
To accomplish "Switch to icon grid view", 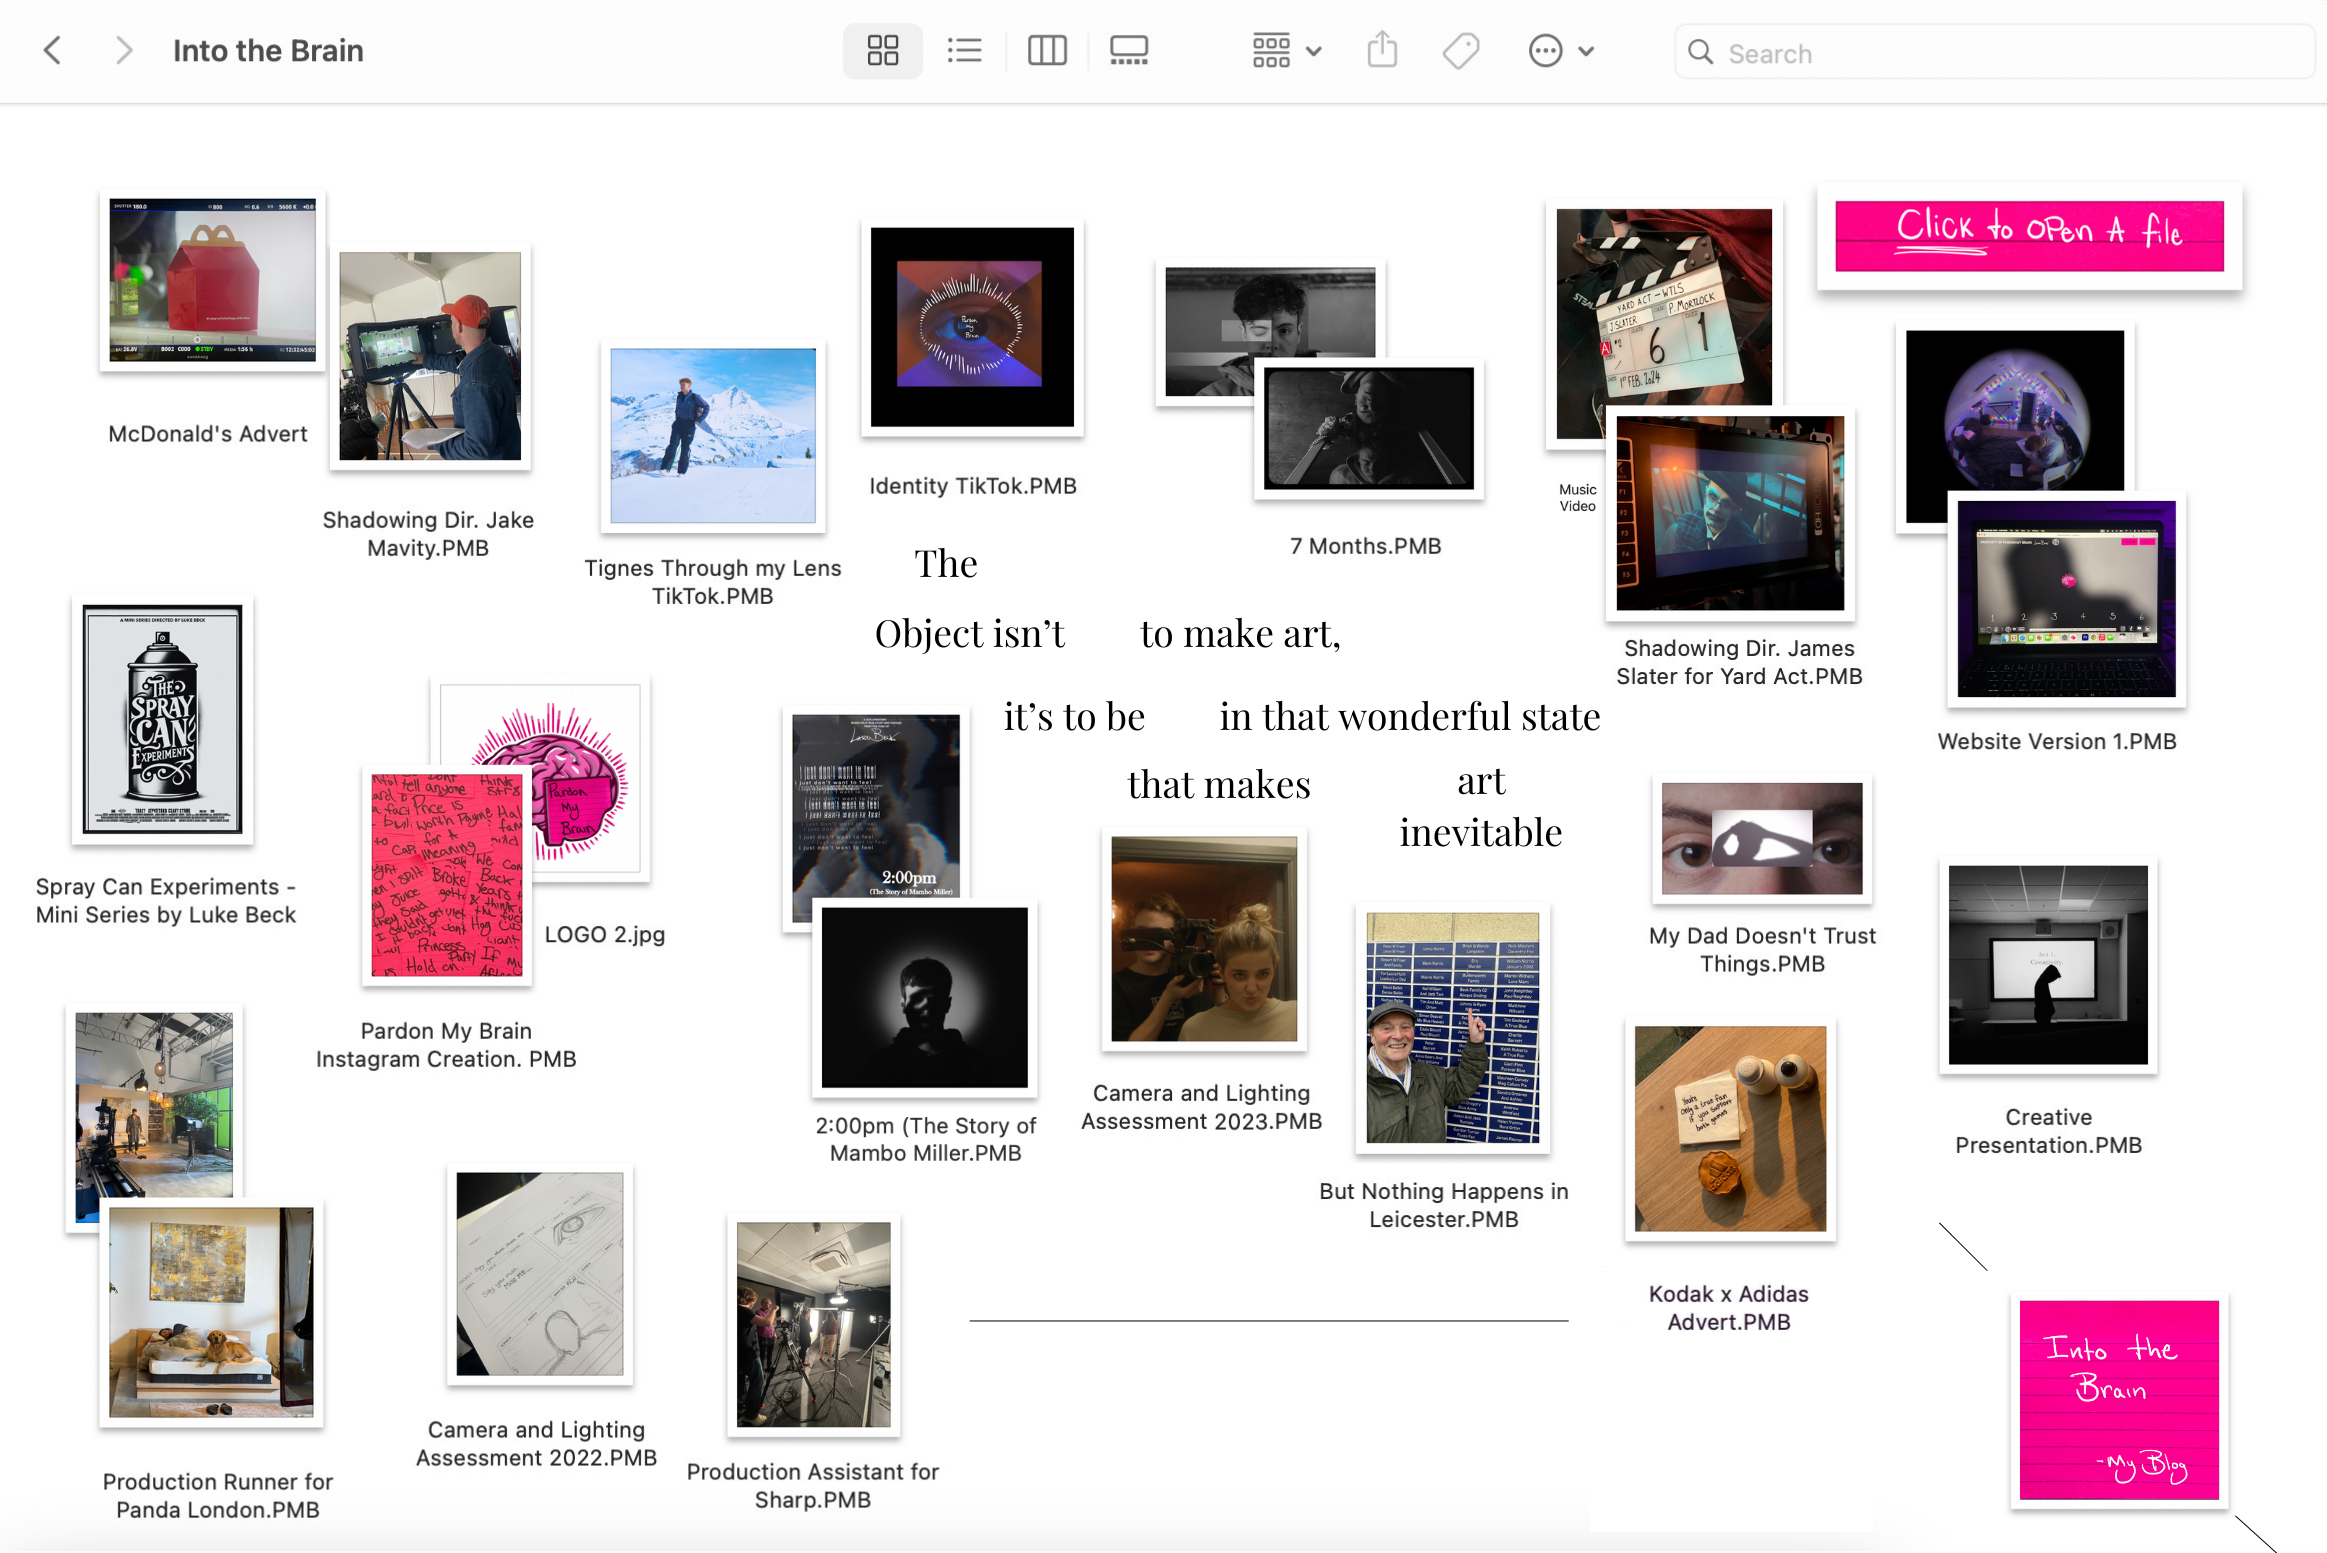I will (x=882, y=50).
